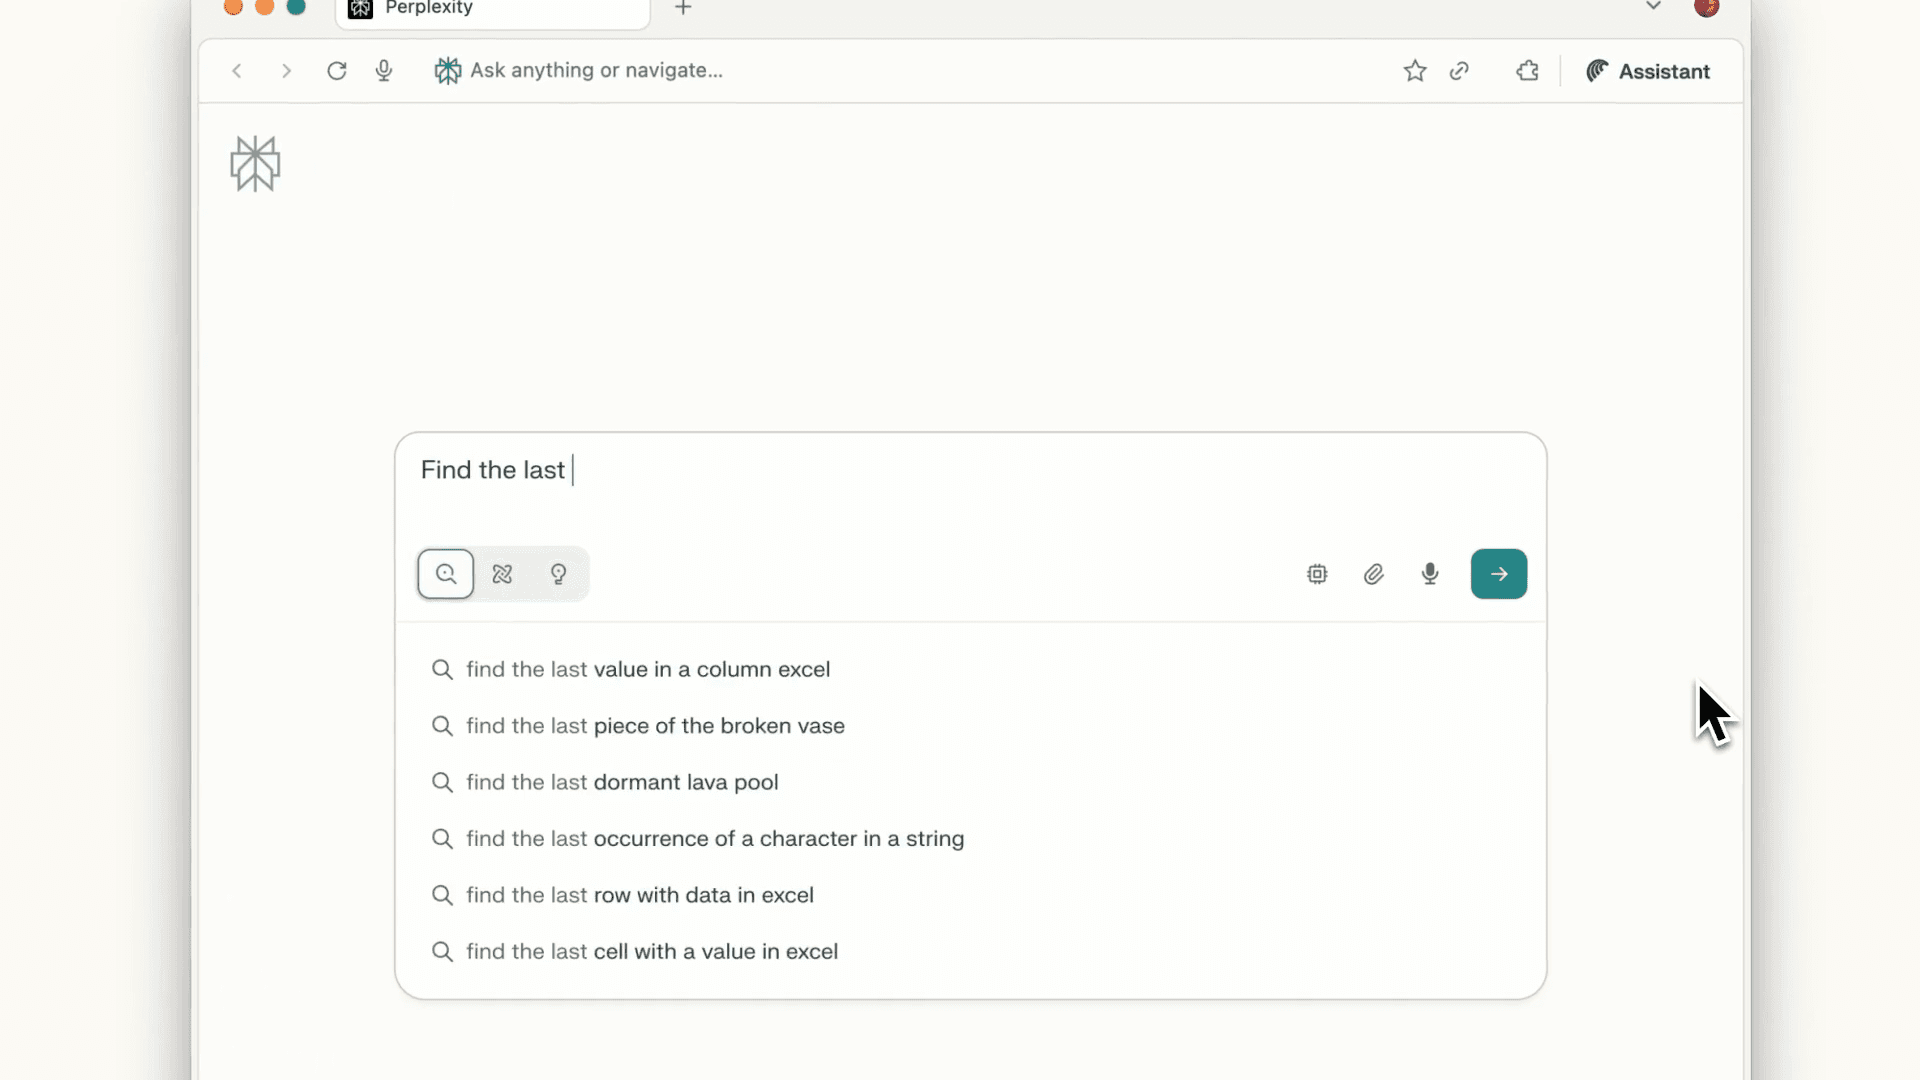Focus the 'Ask anything or navigate' address field
Screen dimensions: 1920x1080
pos(596,71)
